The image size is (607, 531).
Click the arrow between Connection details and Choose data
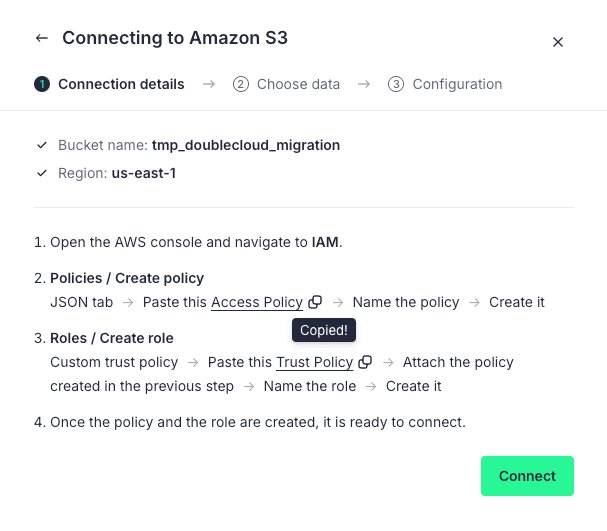(209, 84)
